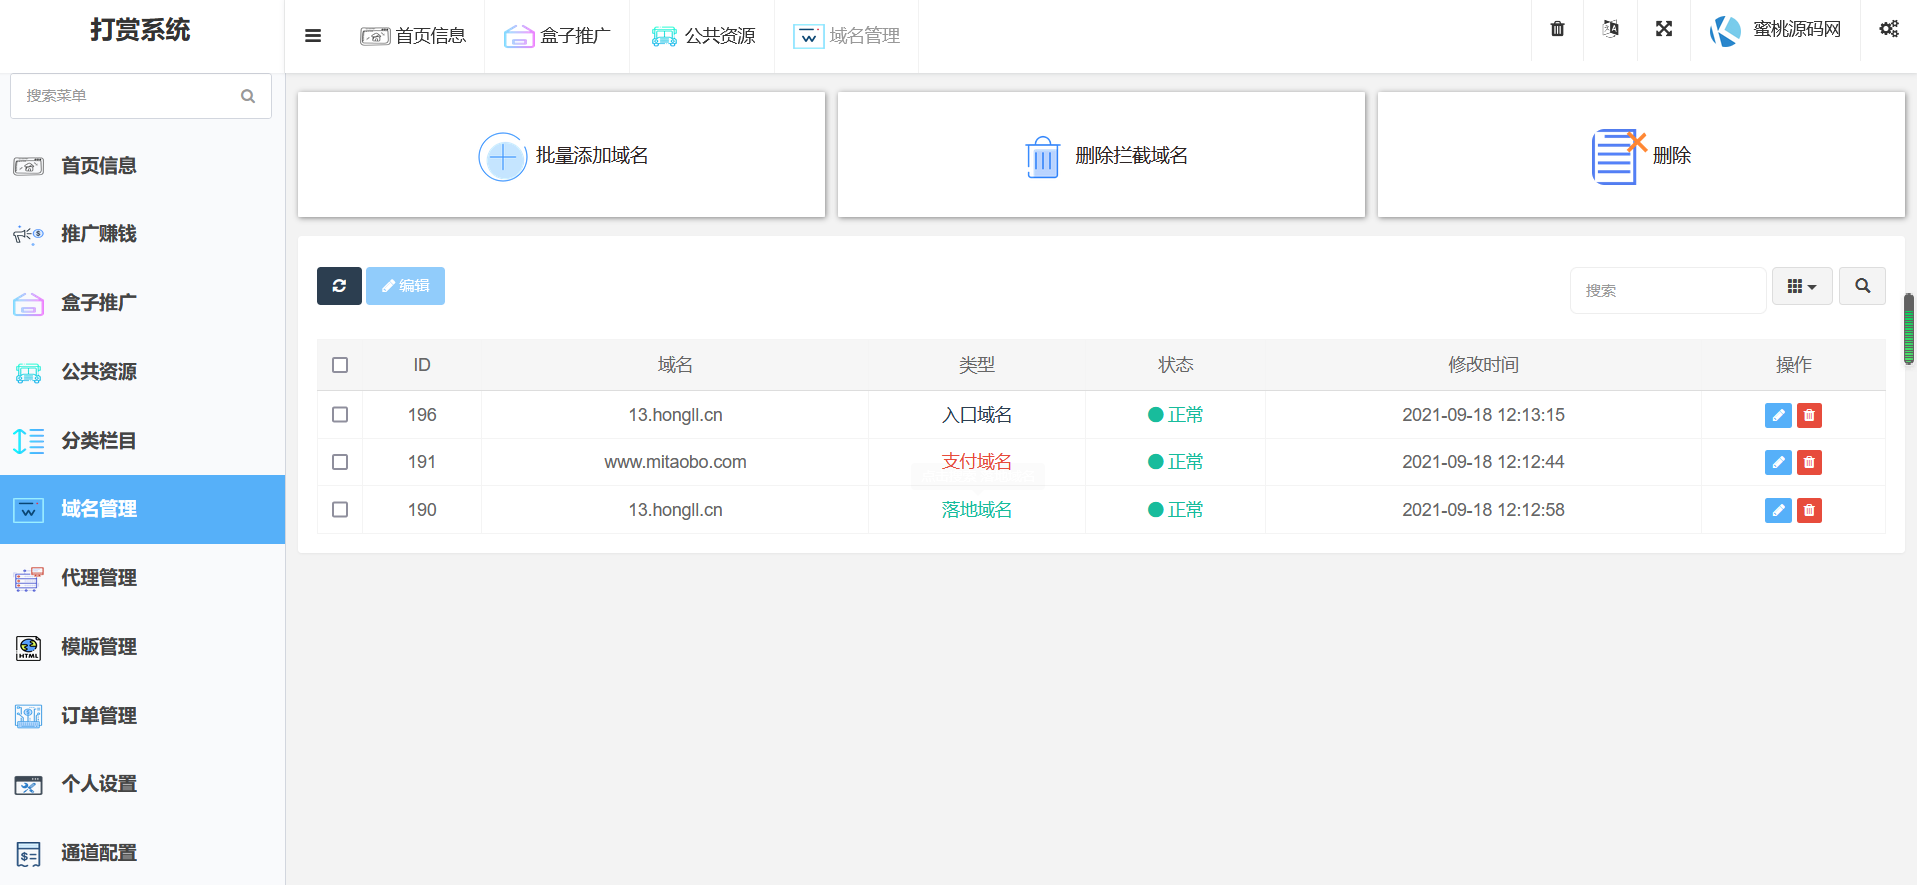Open the 蜜桃源码网 user menu
The height and width of the screenshot is (885, 1917).
point(1775,30)
